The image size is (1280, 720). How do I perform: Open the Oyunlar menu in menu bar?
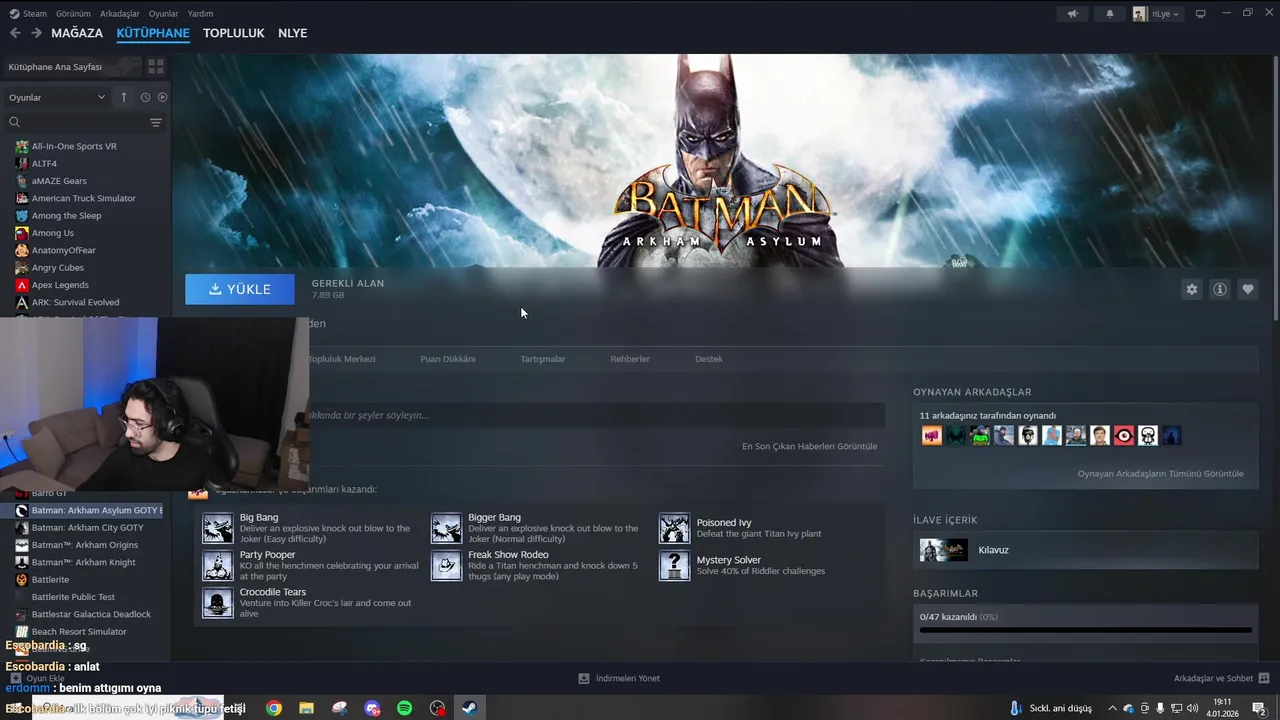click(x=163, y=14)
